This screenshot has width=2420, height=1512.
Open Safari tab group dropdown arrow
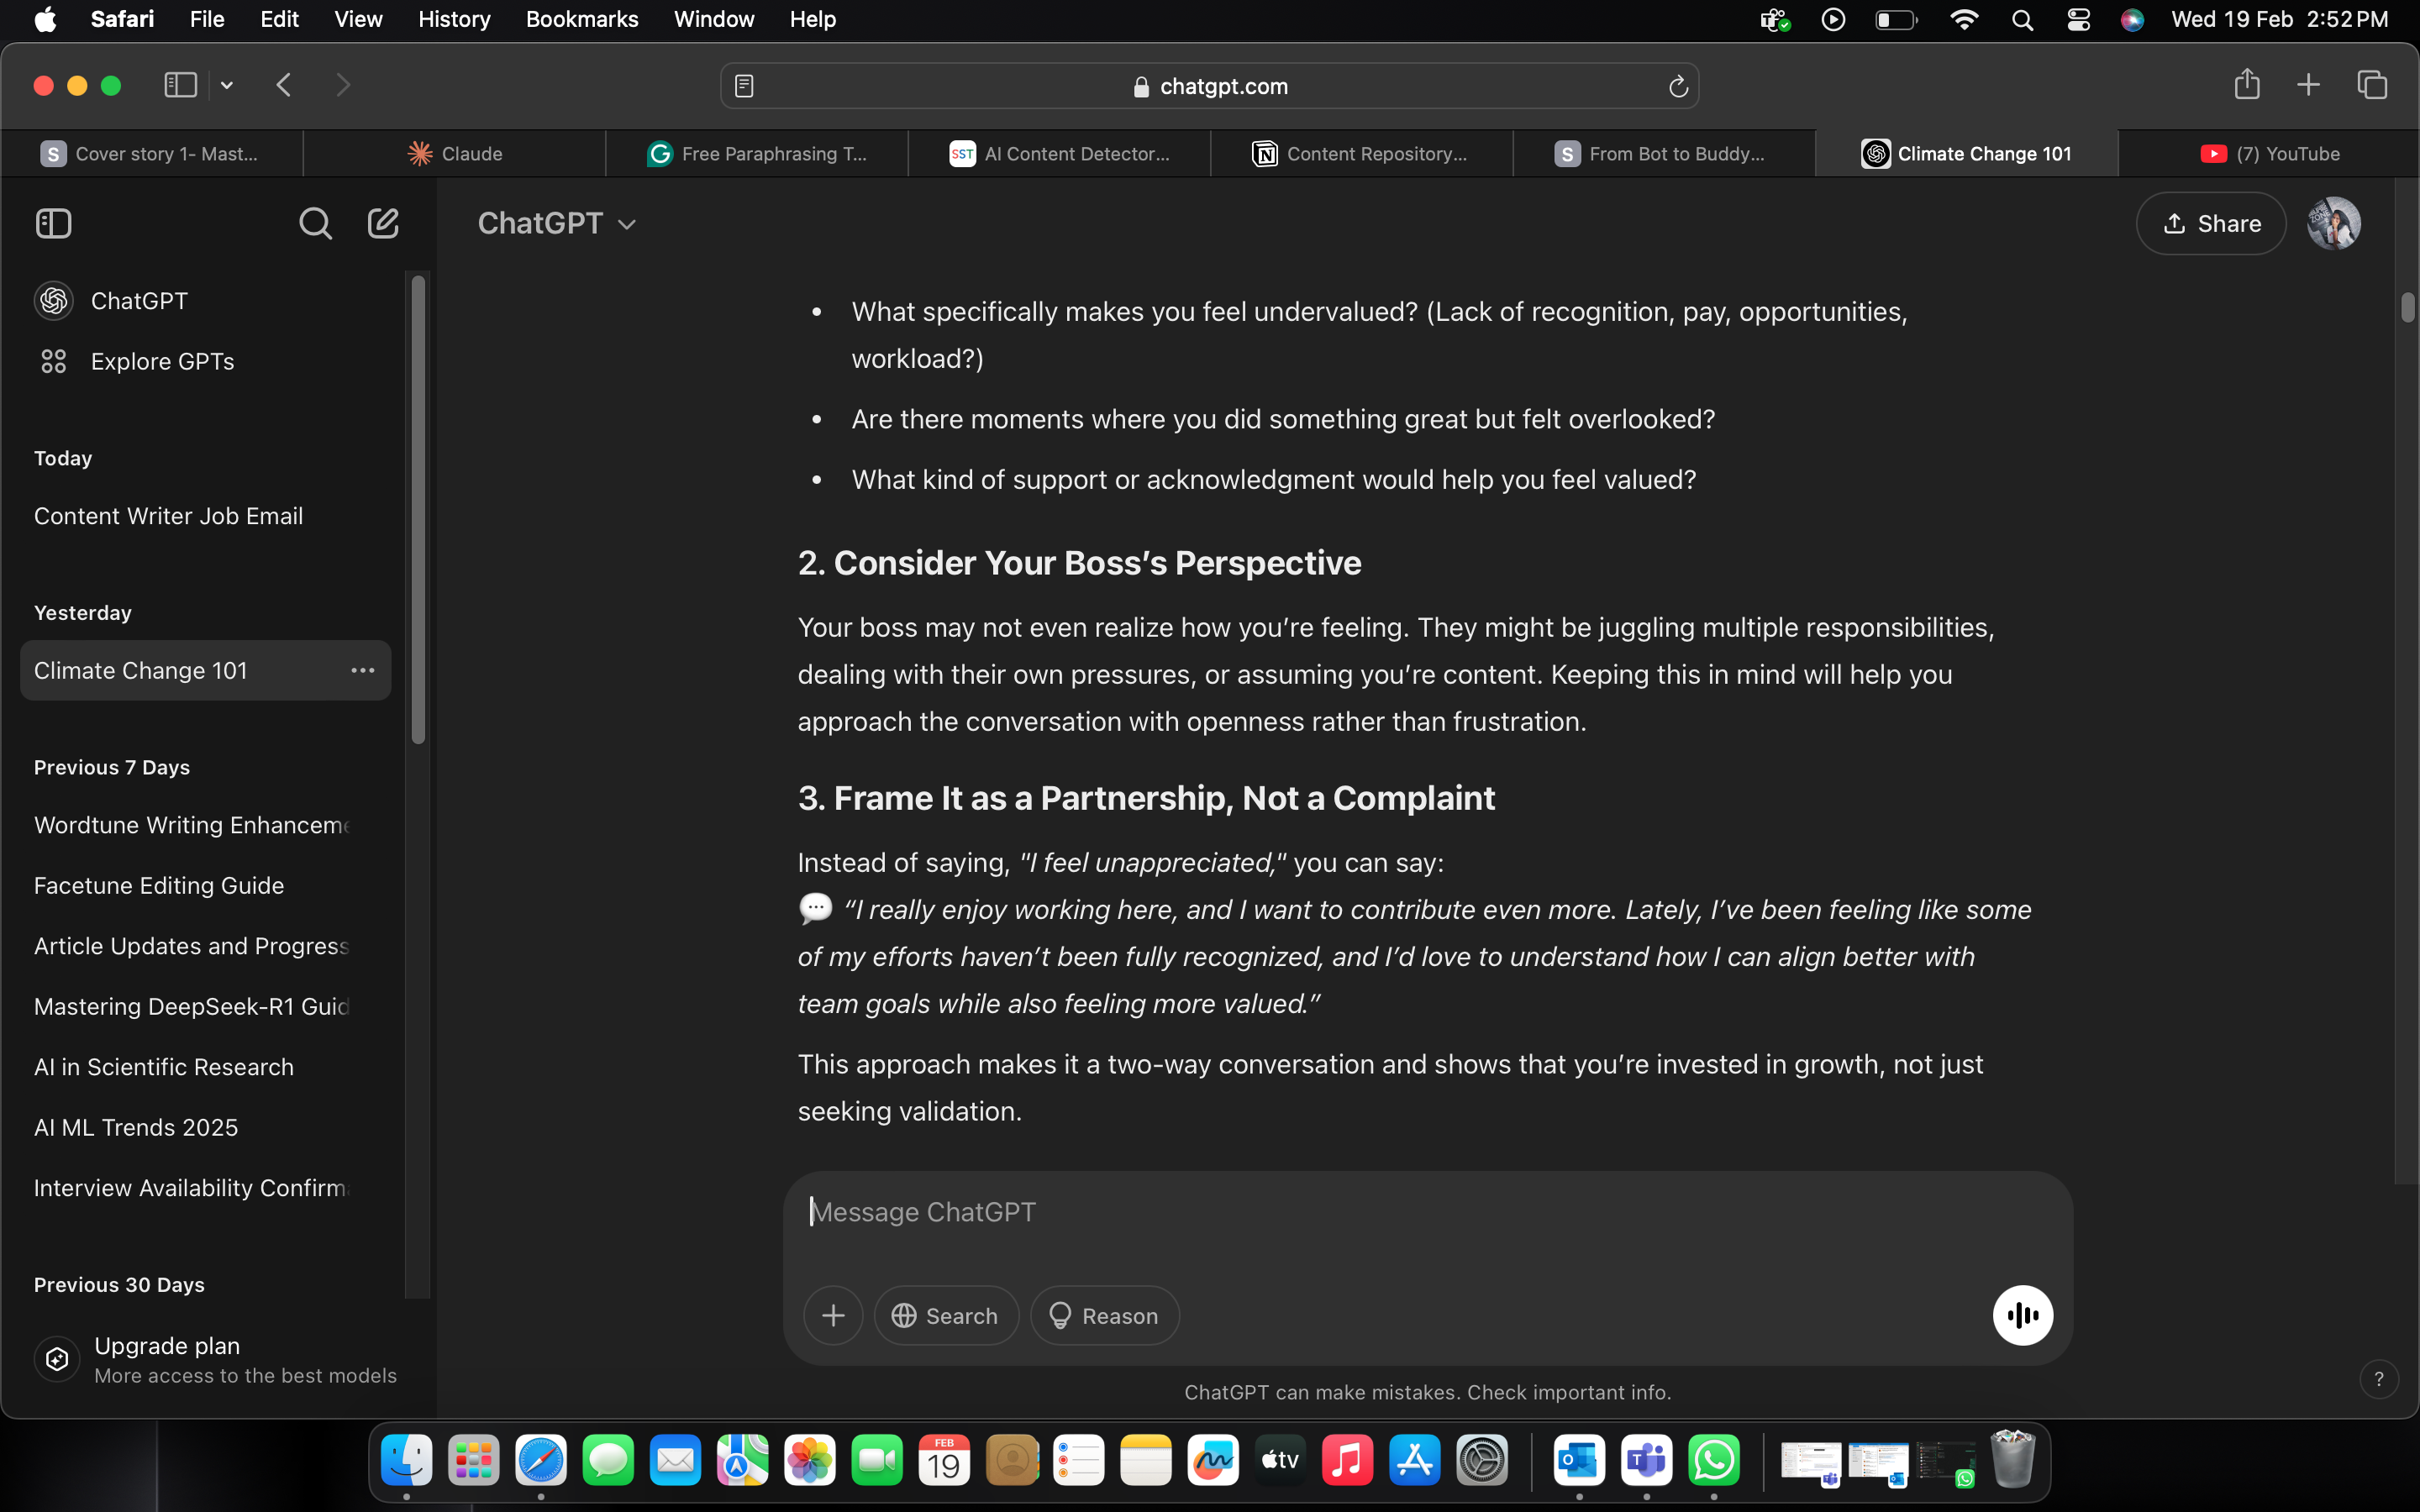[227, 85]
